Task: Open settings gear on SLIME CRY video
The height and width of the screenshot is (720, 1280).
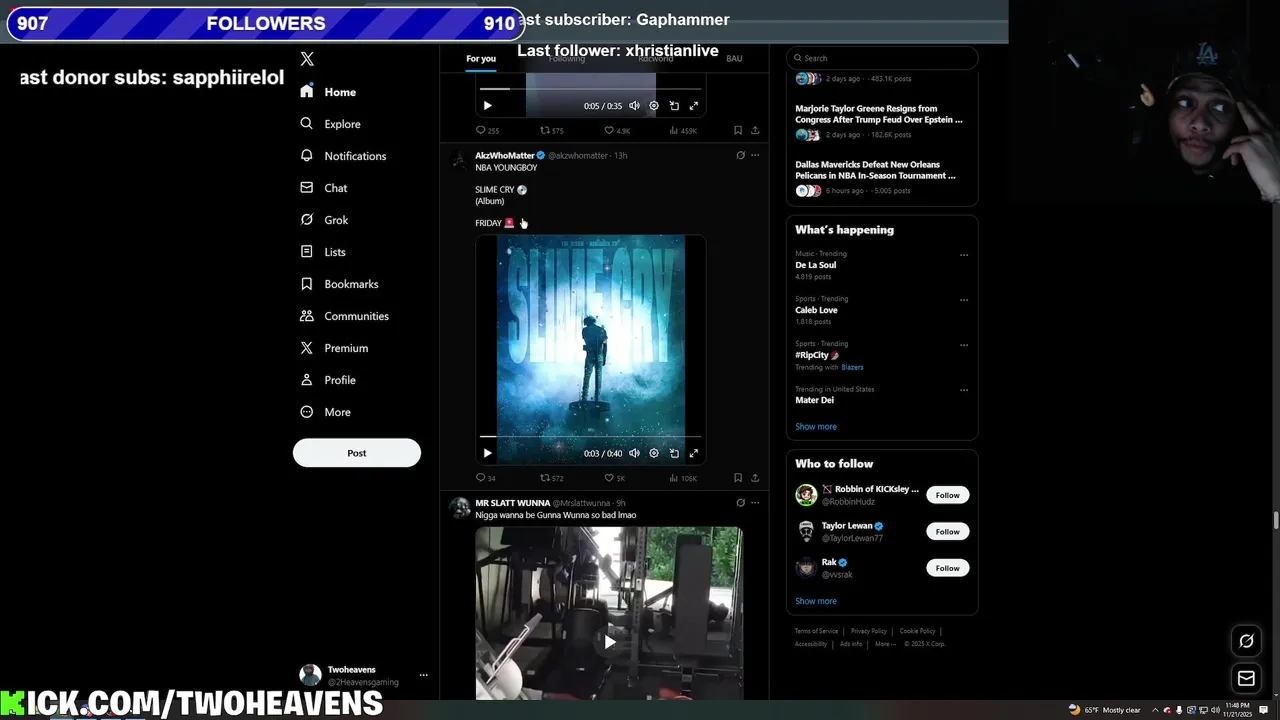Action: point(654,453)
